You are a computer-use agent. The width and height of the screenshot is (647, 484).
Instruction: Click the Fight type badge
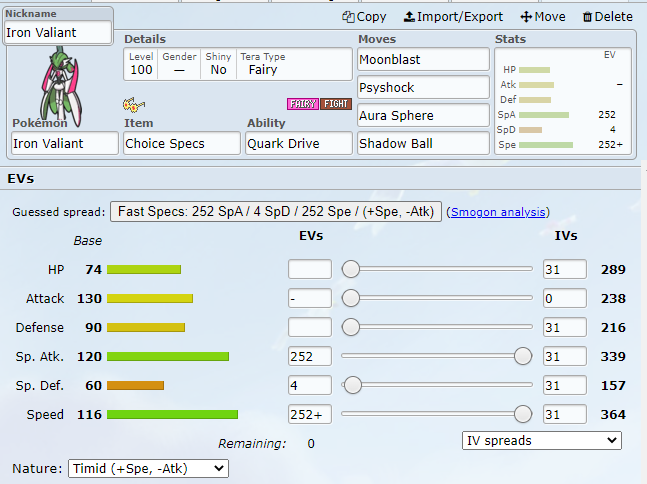(336, 104)
